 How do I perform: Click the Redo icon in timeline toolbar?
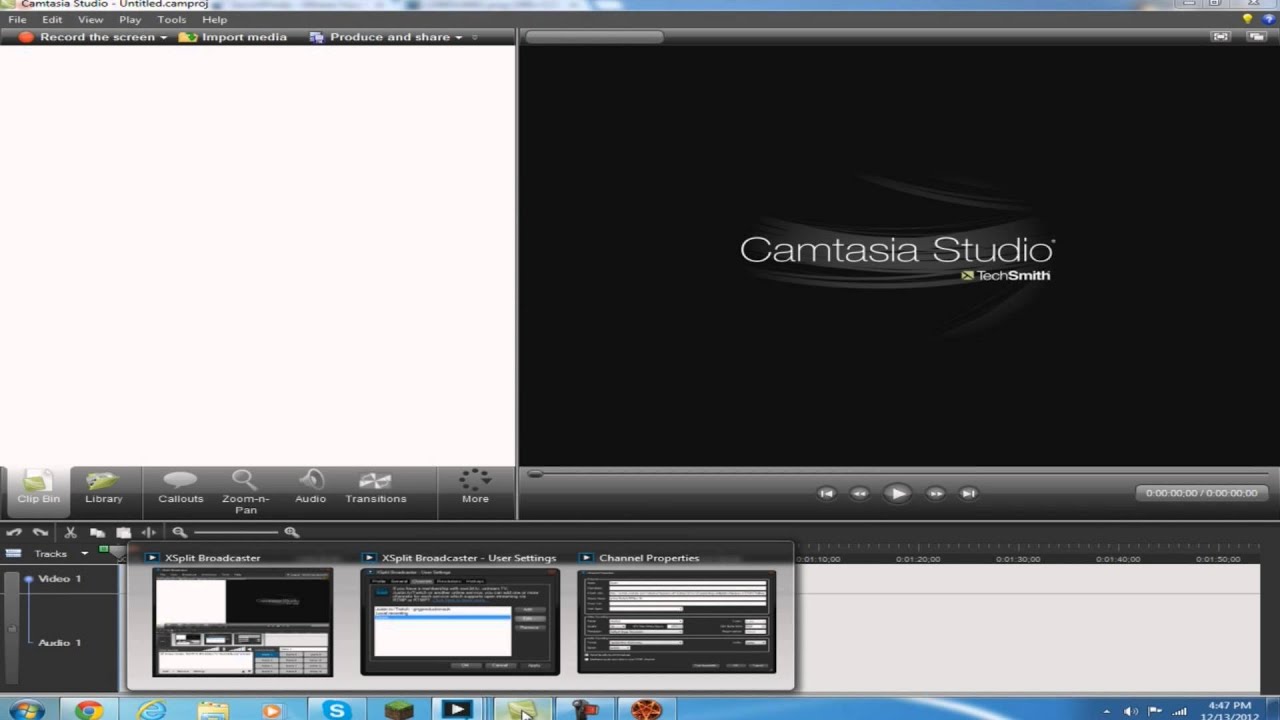(x=40, y=532)
